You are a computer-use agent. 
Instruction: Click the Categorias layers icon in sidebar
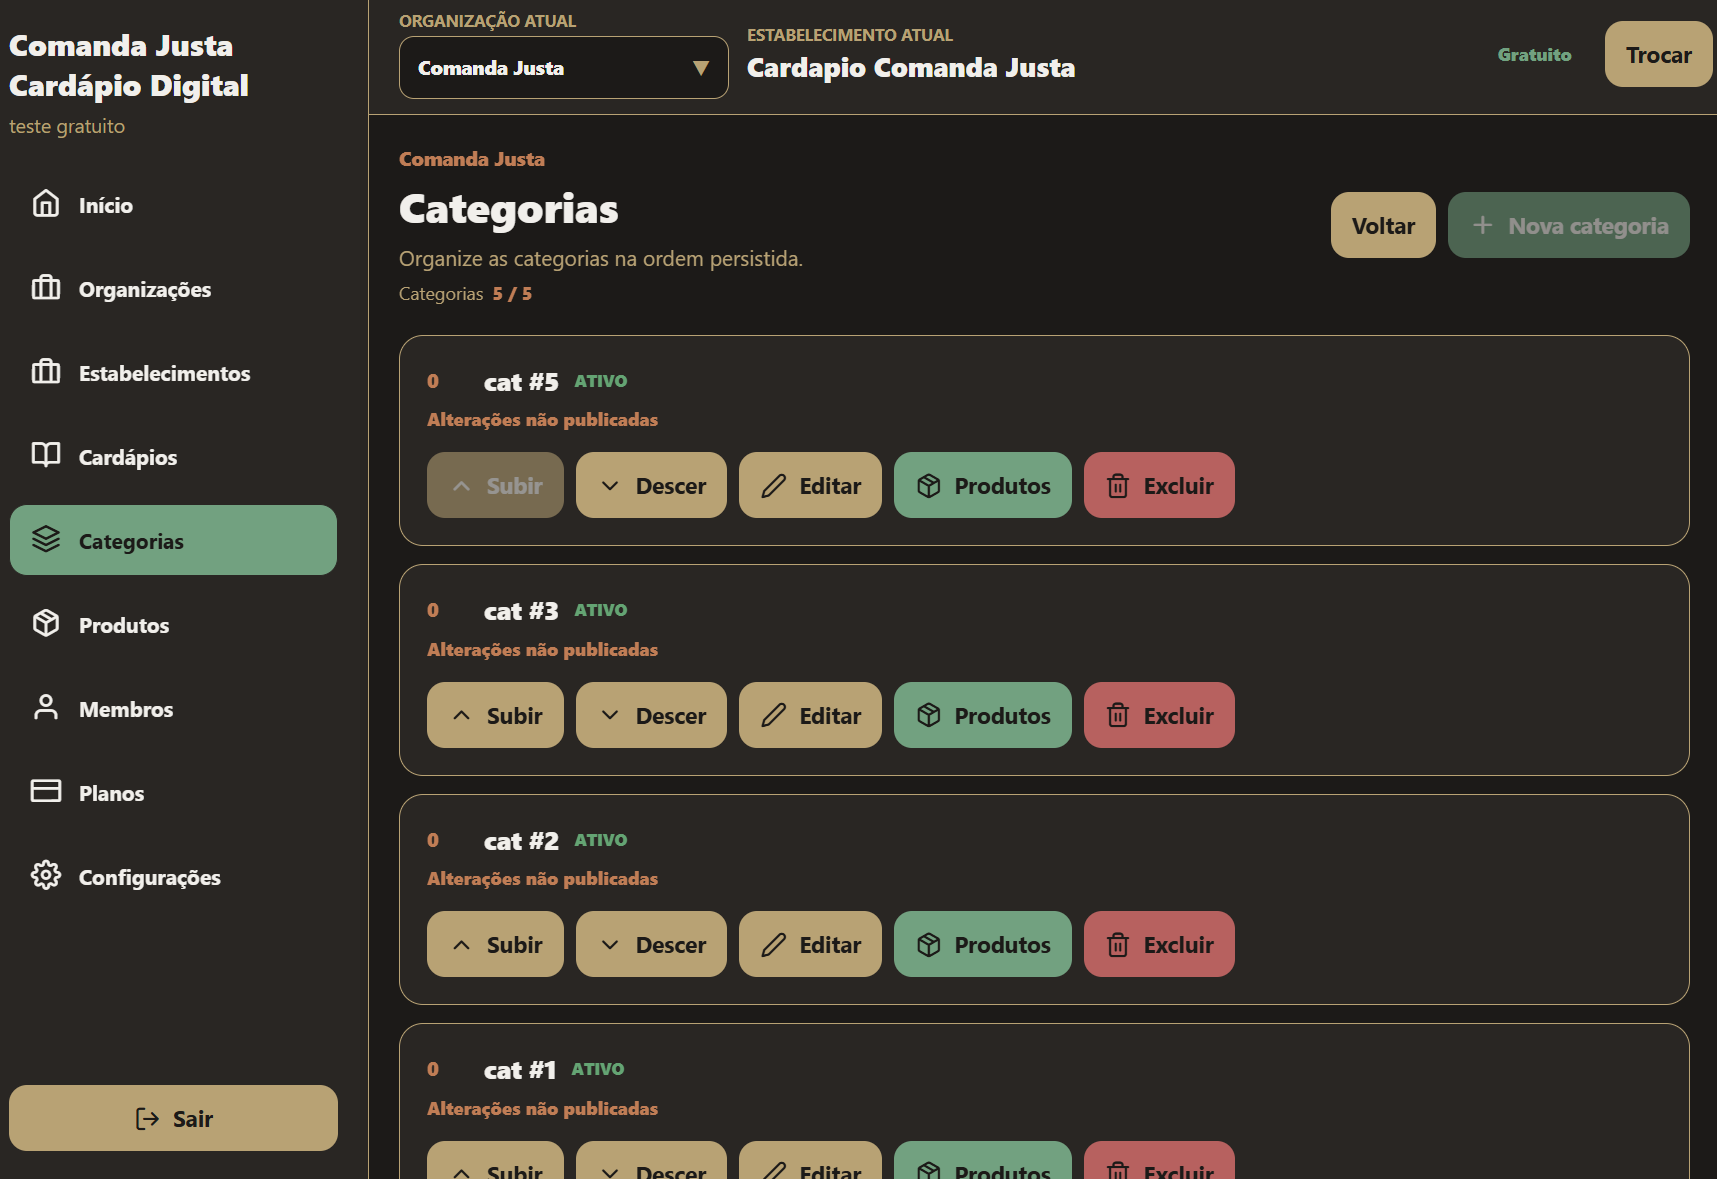(x=46, y=540)
